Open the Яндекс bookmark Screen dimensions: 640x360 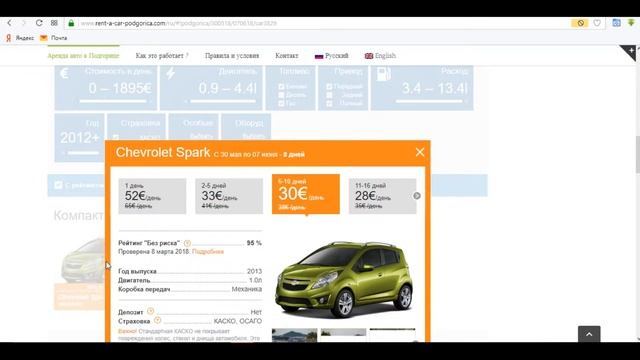tap(20, 38)
